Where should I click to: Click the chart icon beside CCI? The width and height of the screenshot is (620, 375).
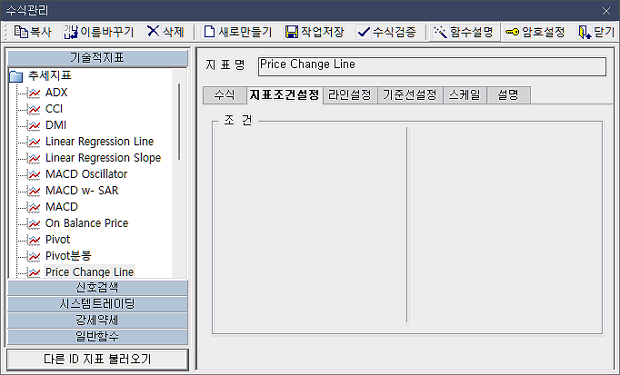34,109
